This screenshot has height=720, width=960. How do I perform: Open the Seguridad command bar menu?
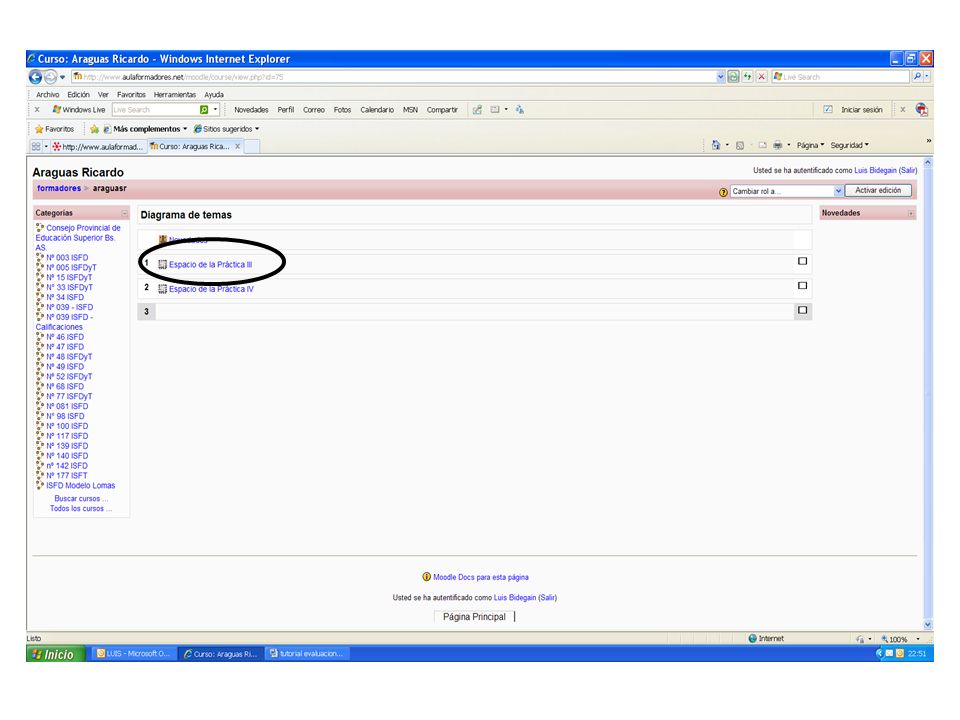click(x=850, y=145)
